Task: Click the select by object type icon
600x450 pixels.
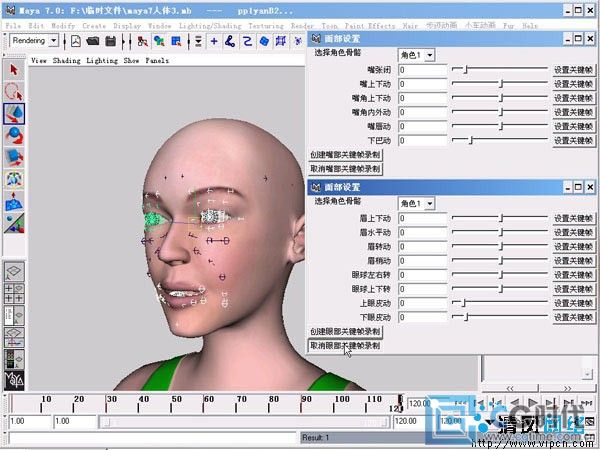Action: [x=159, y=41]
